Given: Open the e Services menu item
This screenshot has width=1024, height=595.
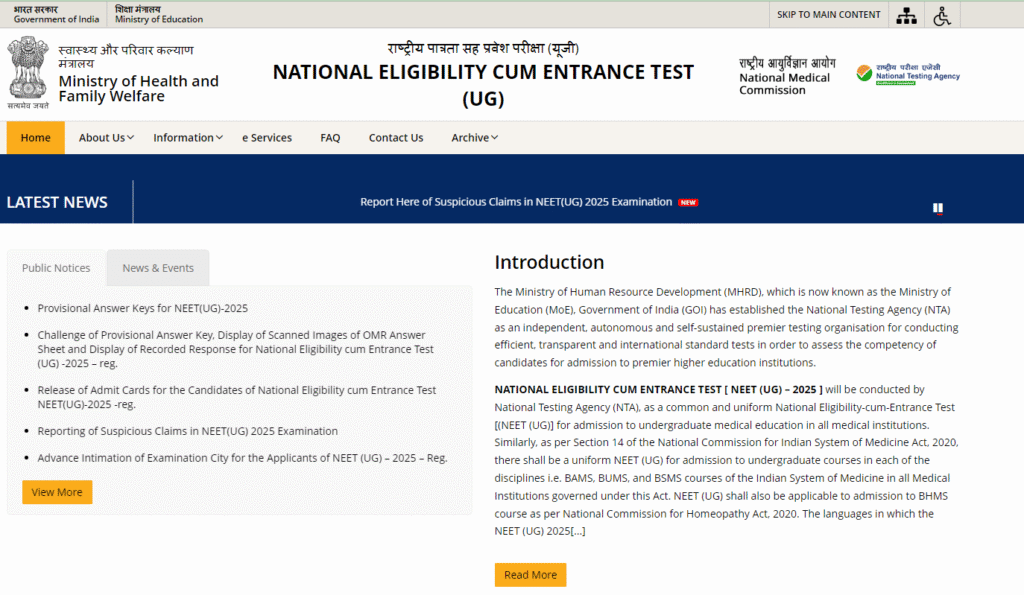Looking at the screenshot, I should 266,138.
